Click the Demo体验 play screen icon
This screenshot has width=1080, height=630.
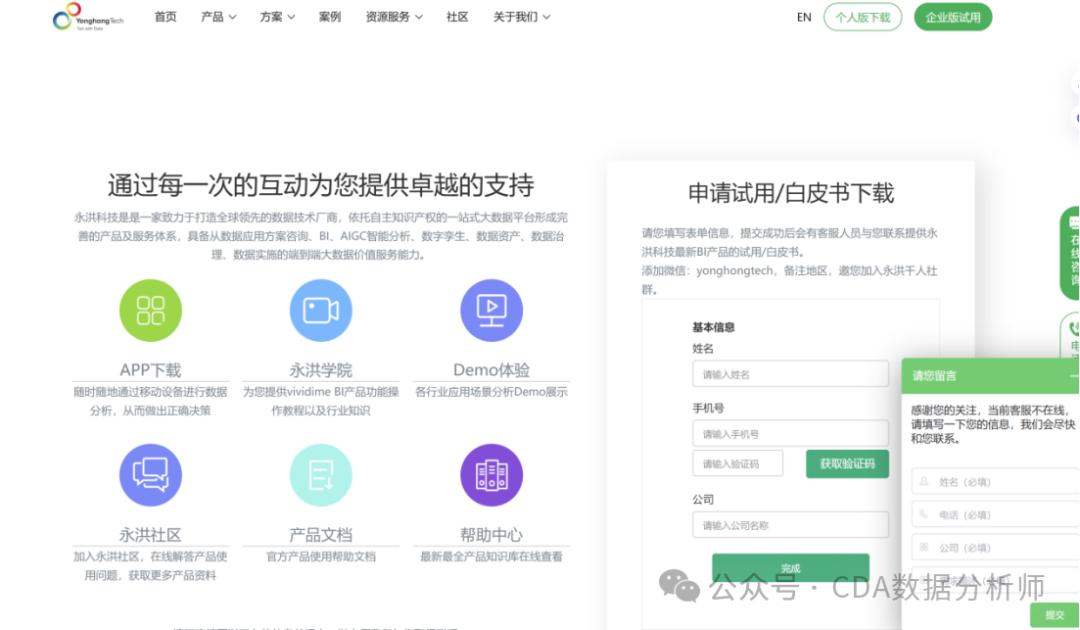pyautogui.click(x=491, y=310)
